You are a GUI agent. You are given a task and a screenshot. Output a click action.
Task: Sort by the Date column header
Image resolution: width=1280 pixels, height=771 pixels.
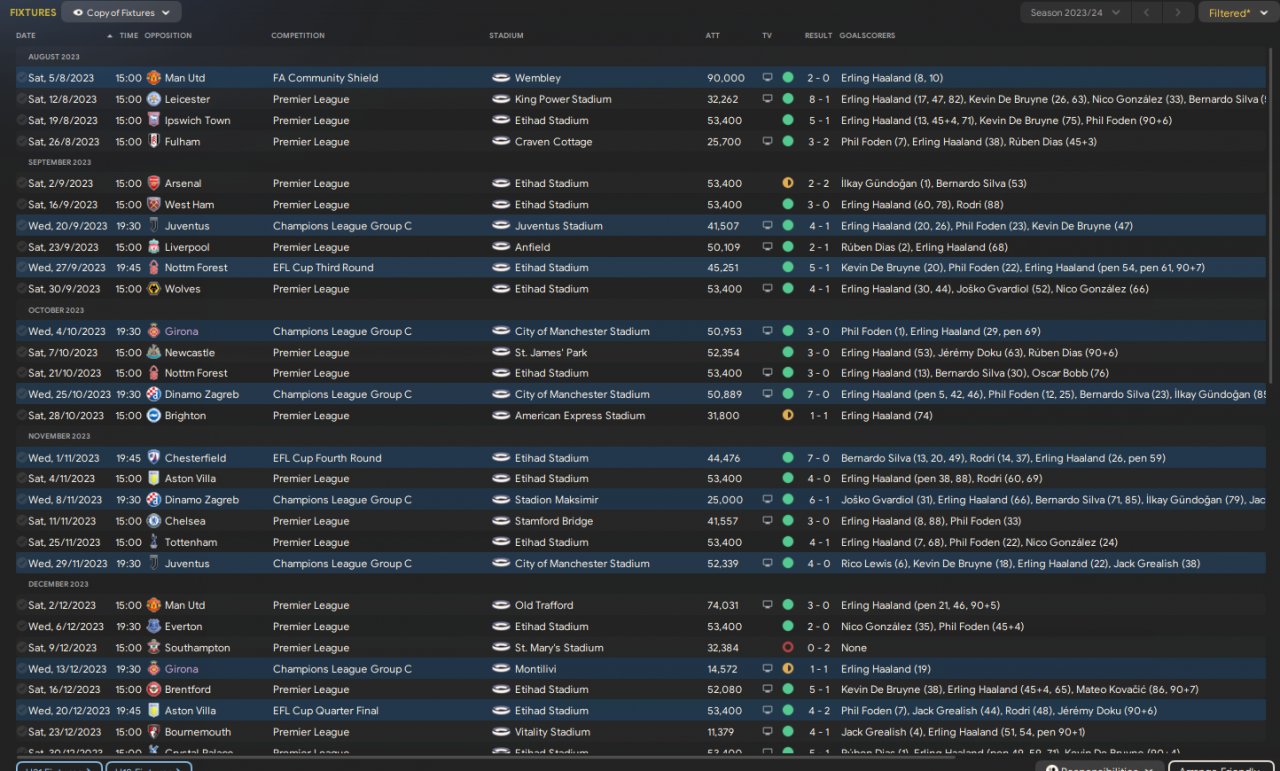[x=27, y=35]
